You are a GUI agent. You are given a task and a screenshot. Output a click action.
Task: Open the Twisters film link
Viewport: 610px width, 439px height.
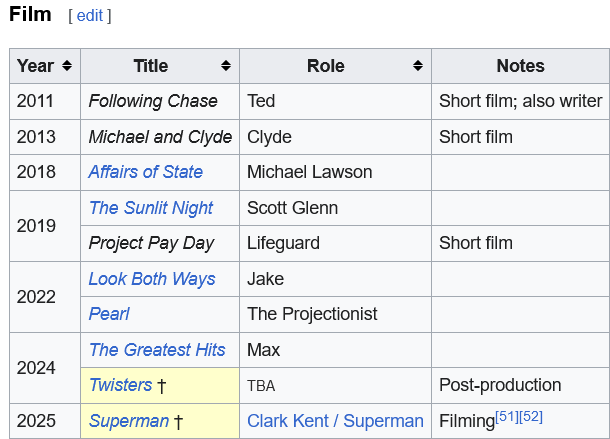click(x=120, y=385)
